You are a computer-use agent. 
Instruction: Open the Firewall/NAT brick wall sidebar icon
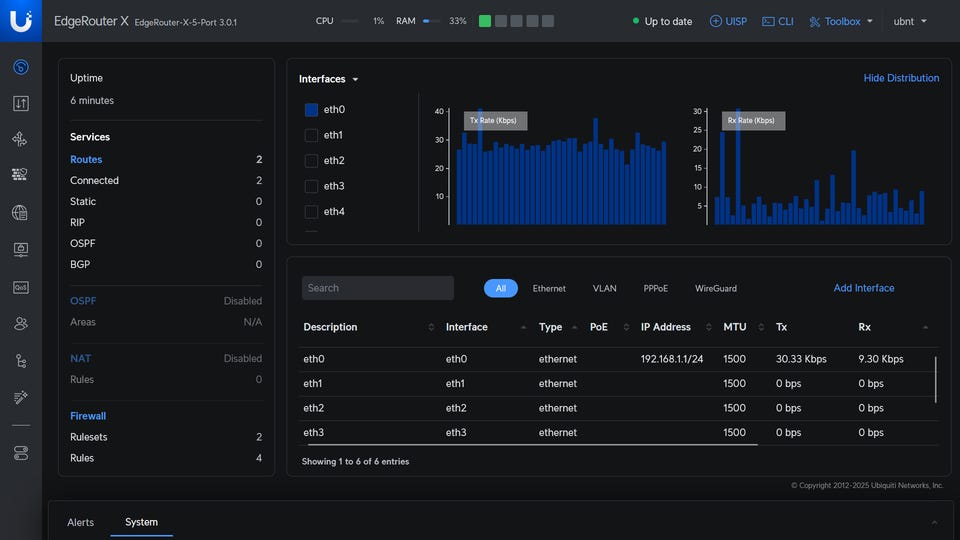pyautogui.click(x=21, y=175)
